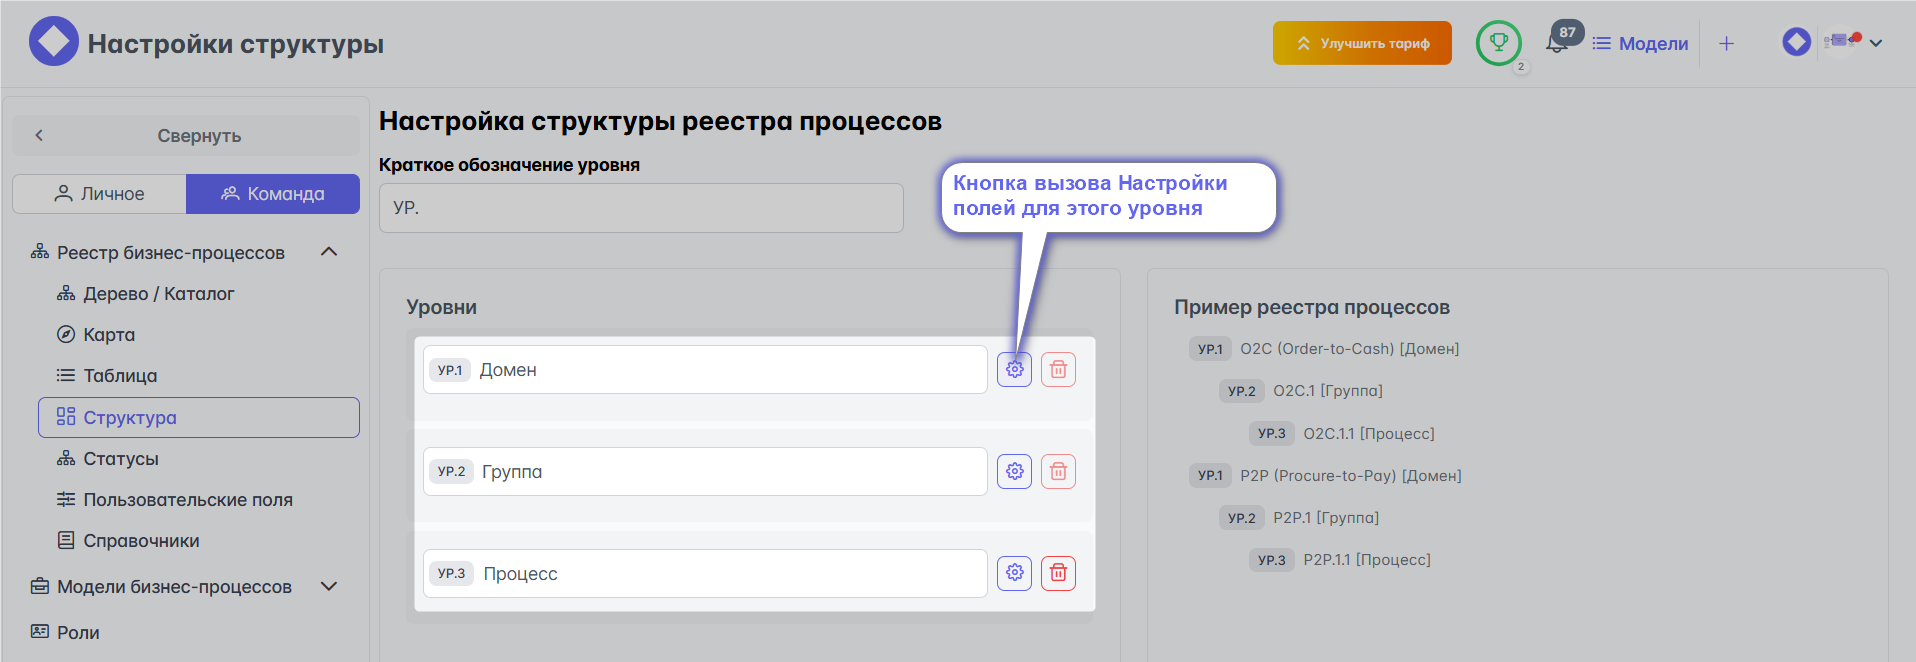Click example row P2P.1 [Группа]
This screenshot has width=1916, height=662.
click(x=1299, y=518)
